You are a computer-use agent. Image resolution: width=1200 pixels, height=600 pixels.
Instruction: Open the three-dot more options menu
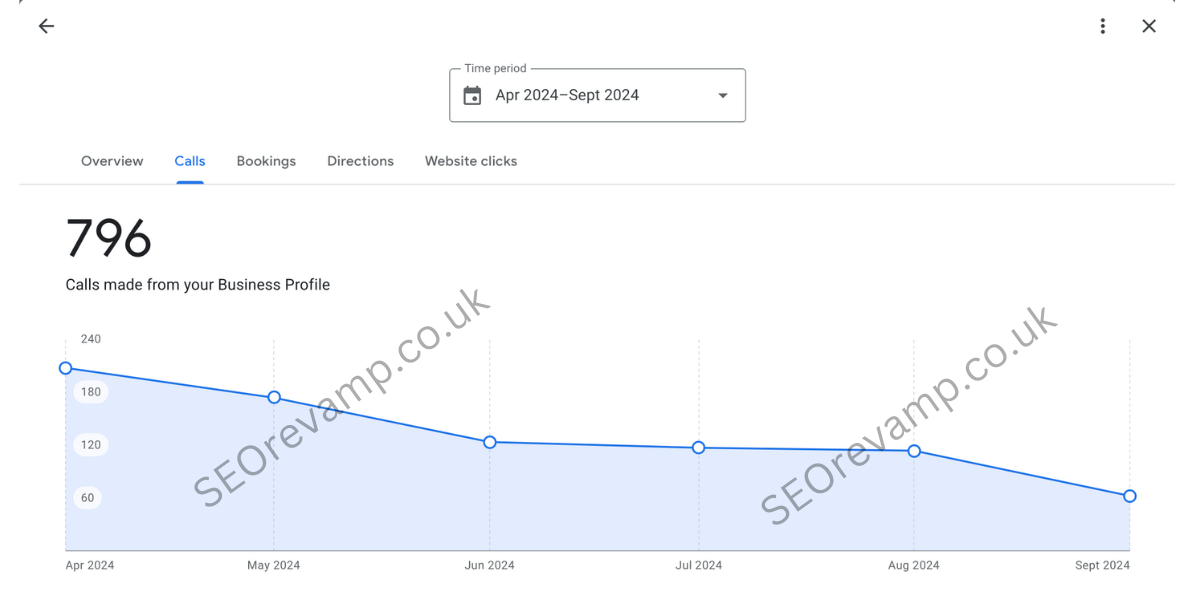pyautogui.click(x=1103, y=26)
